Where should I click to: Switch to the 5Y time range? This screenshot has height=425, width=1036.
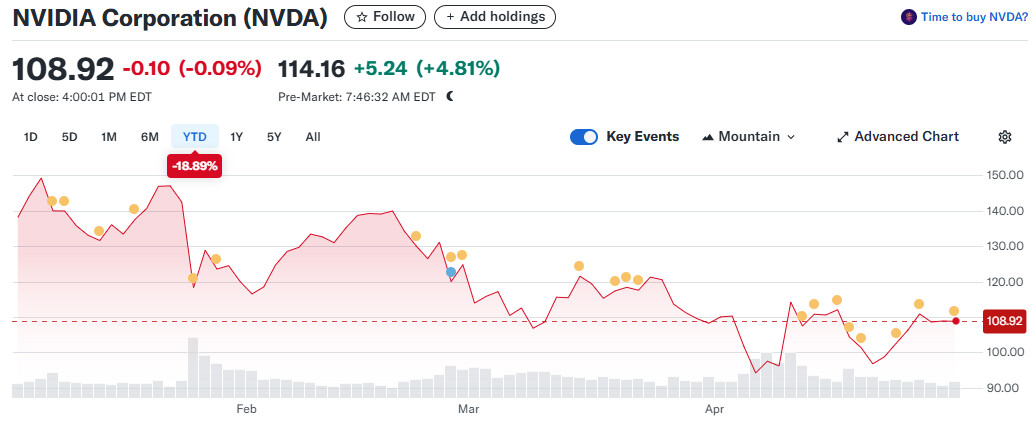click(274, 137)
